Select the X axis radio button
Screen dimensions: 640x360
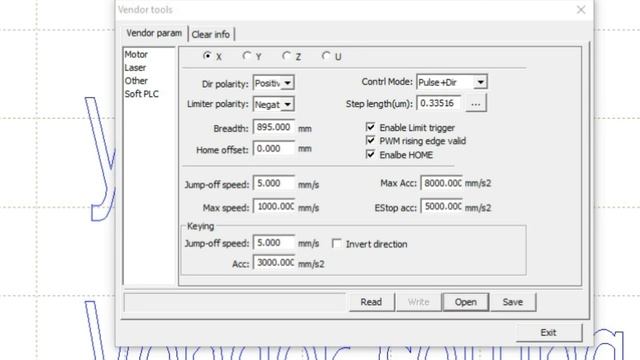click(207, 56)
